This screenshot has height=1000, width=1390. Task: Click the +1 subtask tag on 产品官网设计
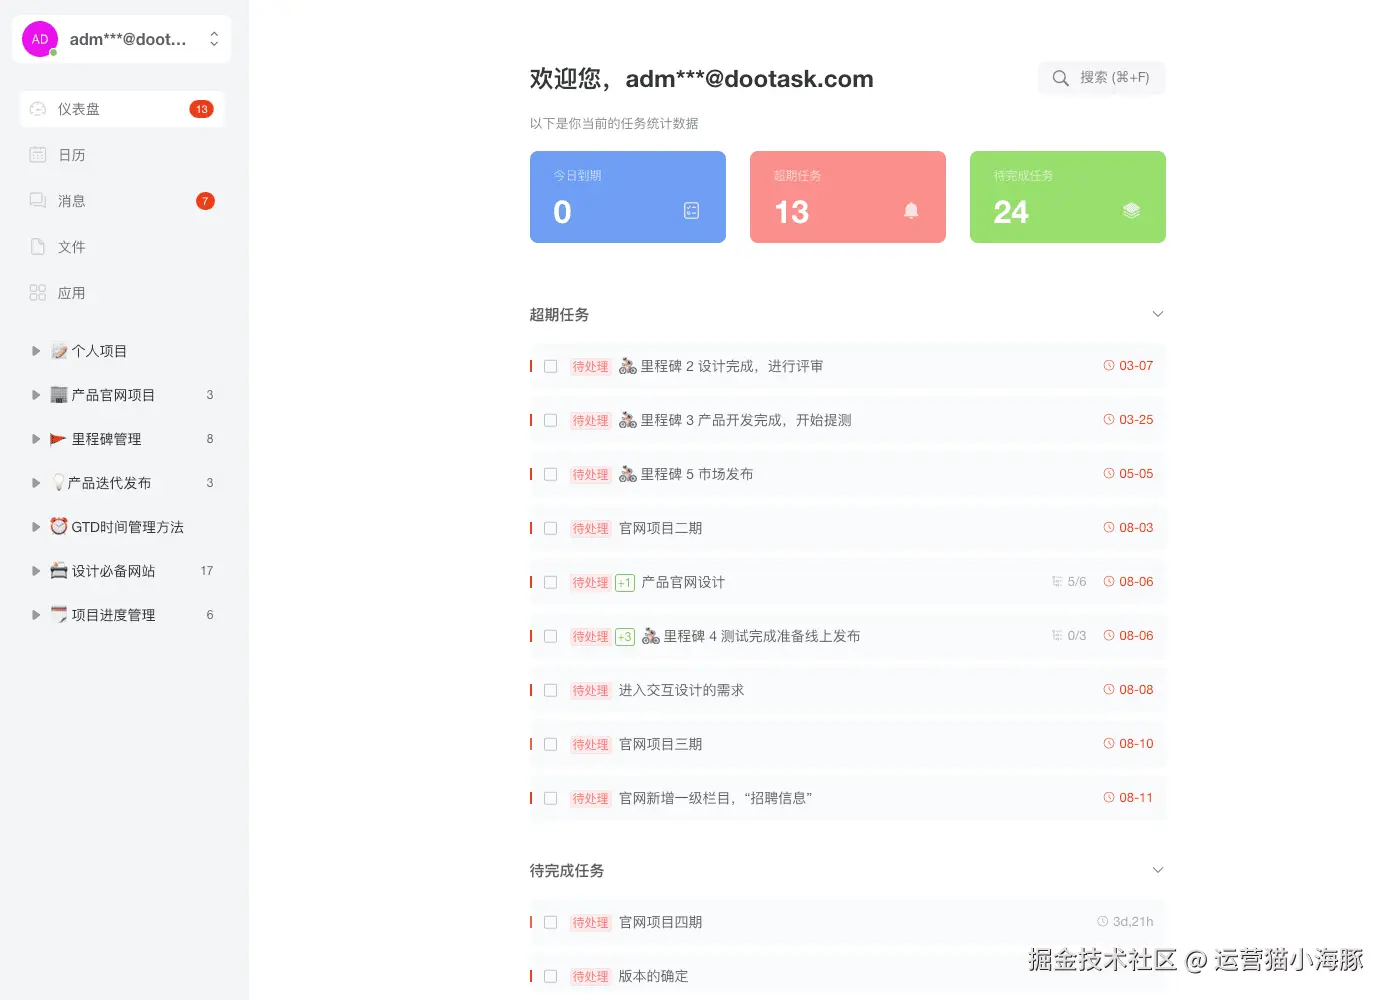pyautogui.click(x=625, y=583)
